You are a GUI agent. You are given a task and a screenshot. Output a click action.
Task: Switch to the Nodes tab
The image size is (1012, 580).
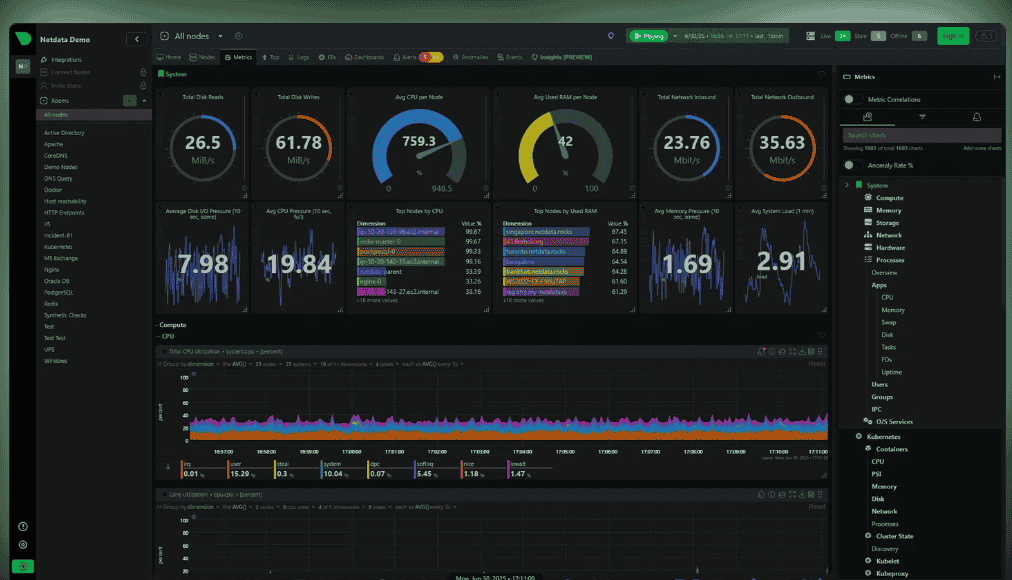(203, 57)
